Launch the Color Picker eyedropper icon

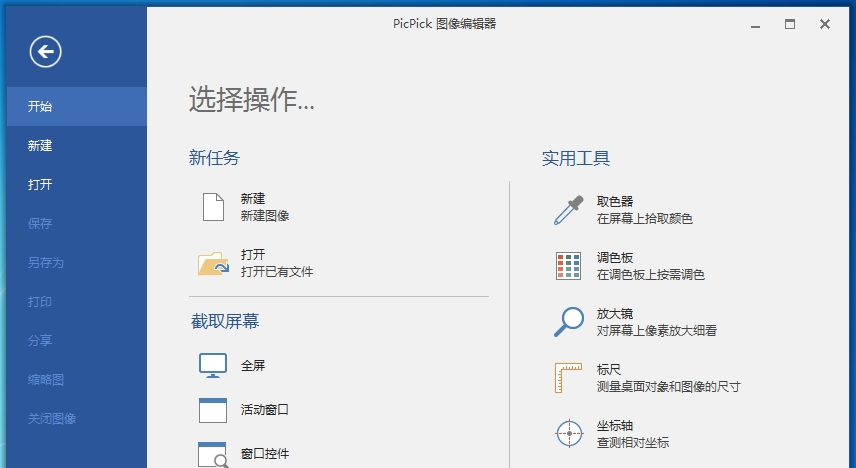[x=568, y=210]
